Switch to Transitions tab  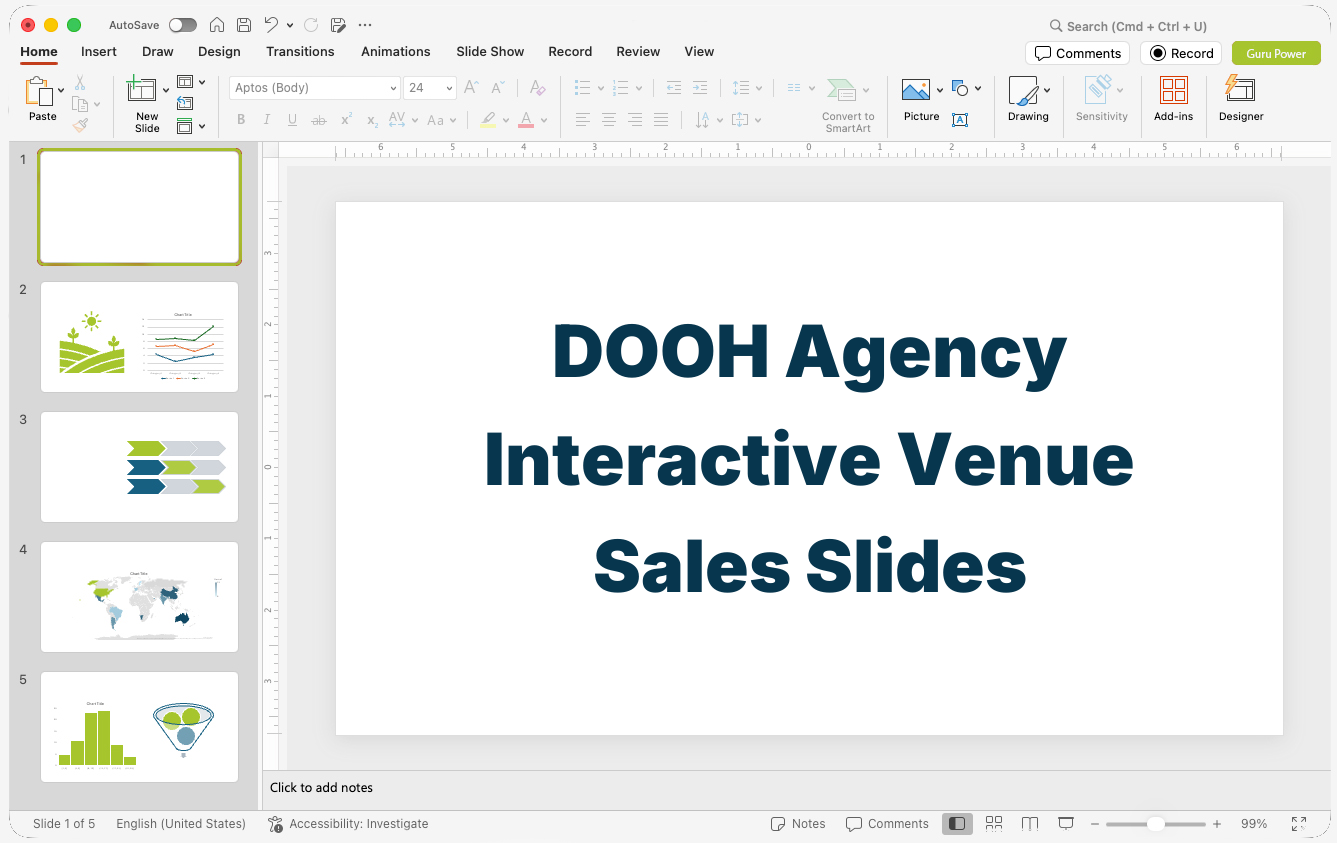tap(300, 52)
